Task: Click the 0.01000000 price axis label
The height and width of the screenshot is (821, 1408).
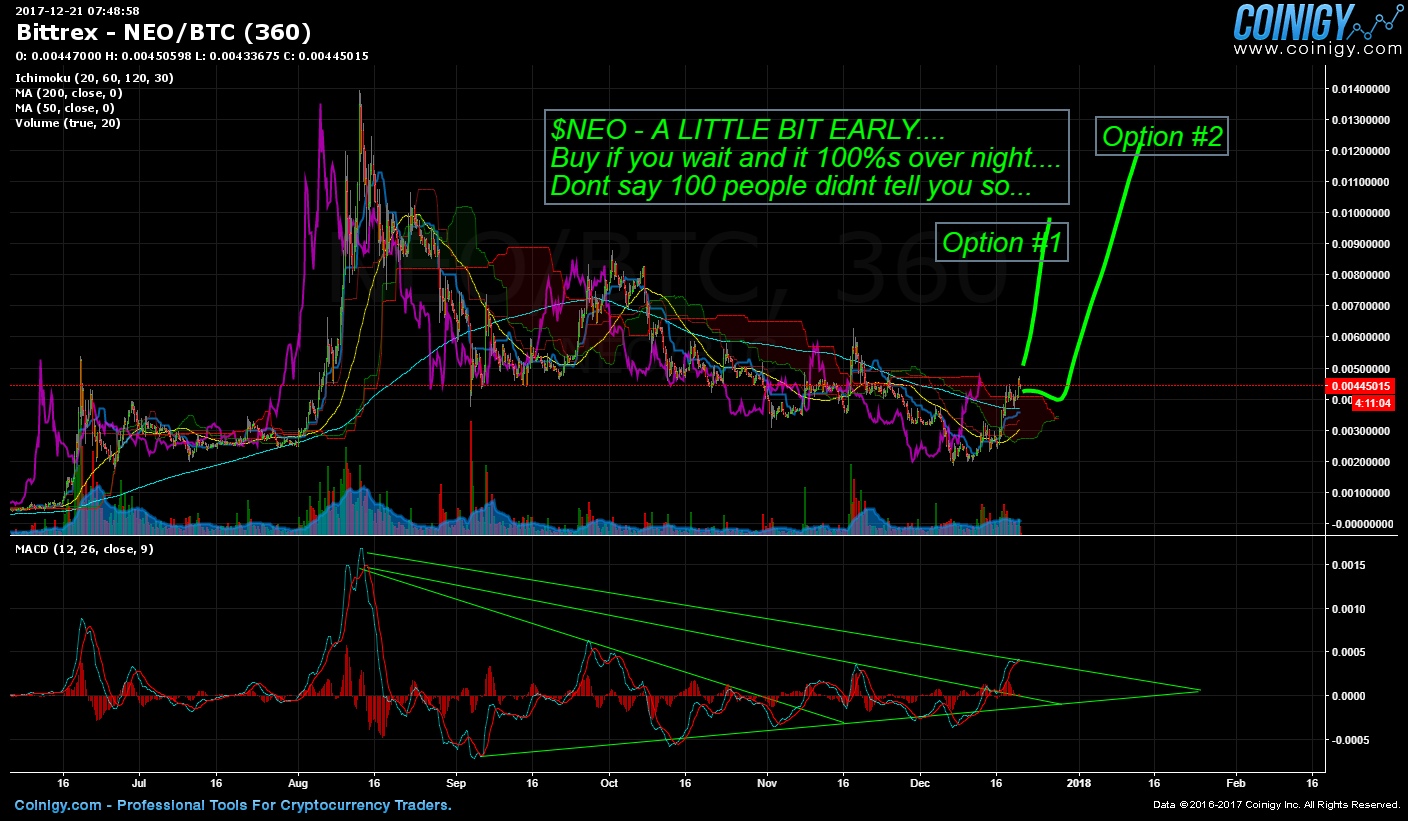Action: 1362,213
